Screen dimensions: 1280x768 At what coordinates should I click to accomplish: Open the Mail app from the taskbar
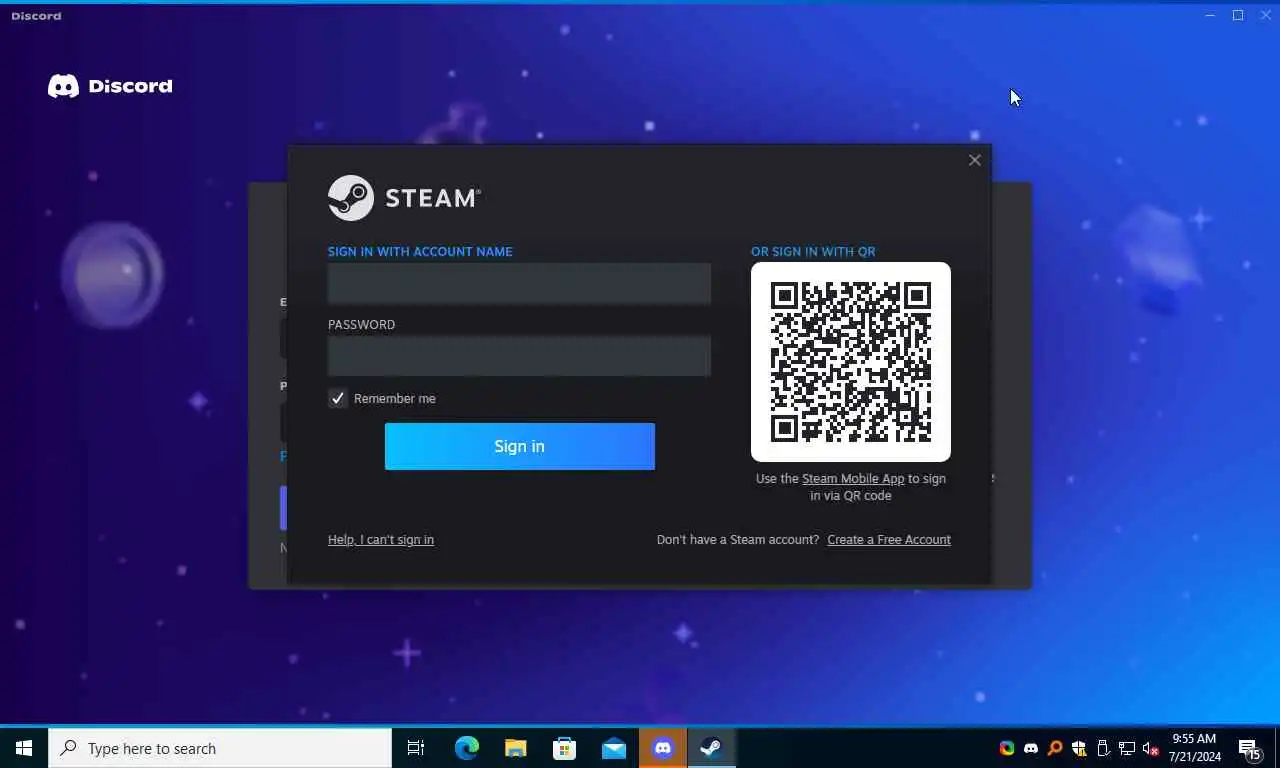click(x=613, y=748)
